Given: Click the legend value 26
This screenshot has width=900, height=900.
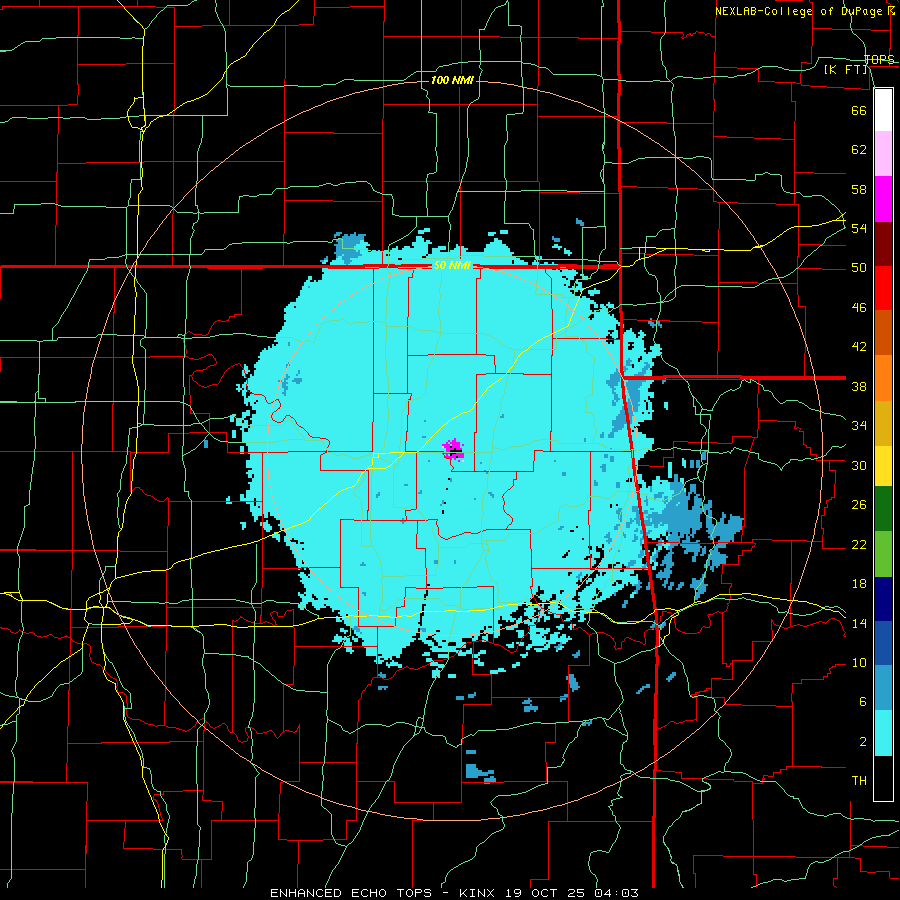Looking at the screenshot, I should coord(859,505).
